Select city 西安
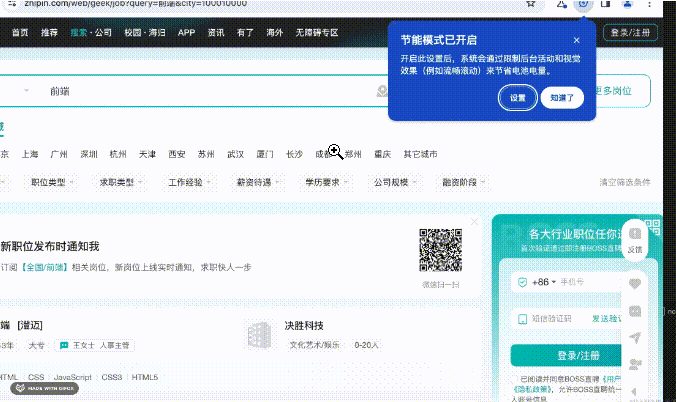This screenshot has height=402, width=676. coord(177,154)
